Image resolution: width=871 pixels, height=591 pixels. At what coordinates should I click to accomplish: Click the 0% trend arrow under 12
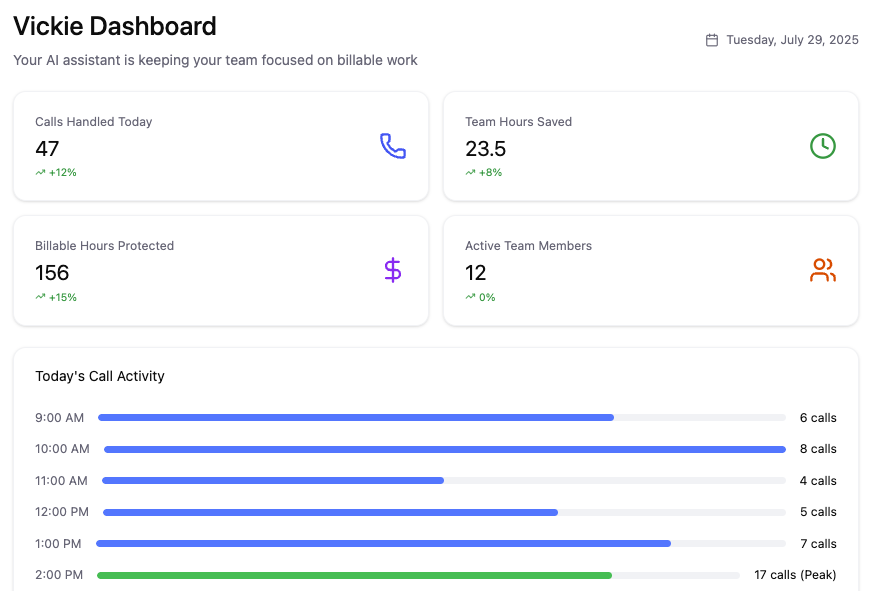(470, 297)
